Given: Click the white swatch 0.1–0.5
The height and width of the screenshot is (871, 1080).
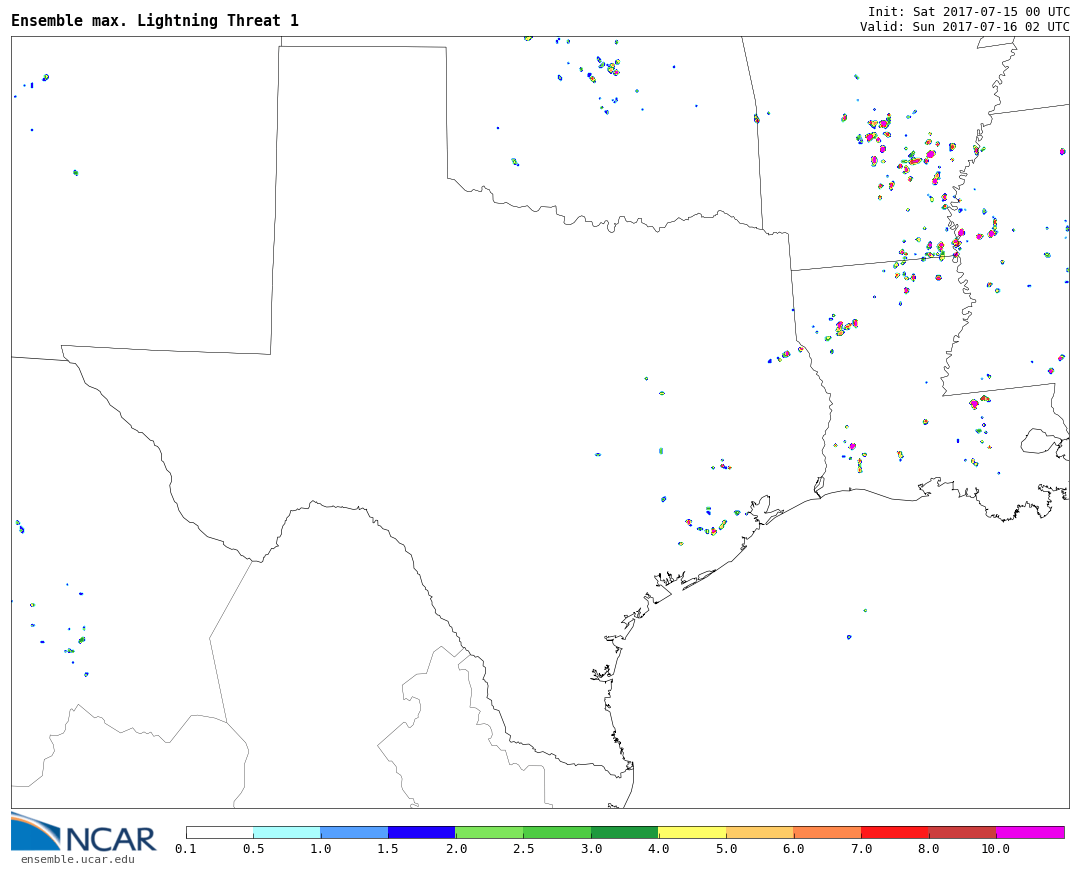Looking at the screenshot, I should pos(219,832).
